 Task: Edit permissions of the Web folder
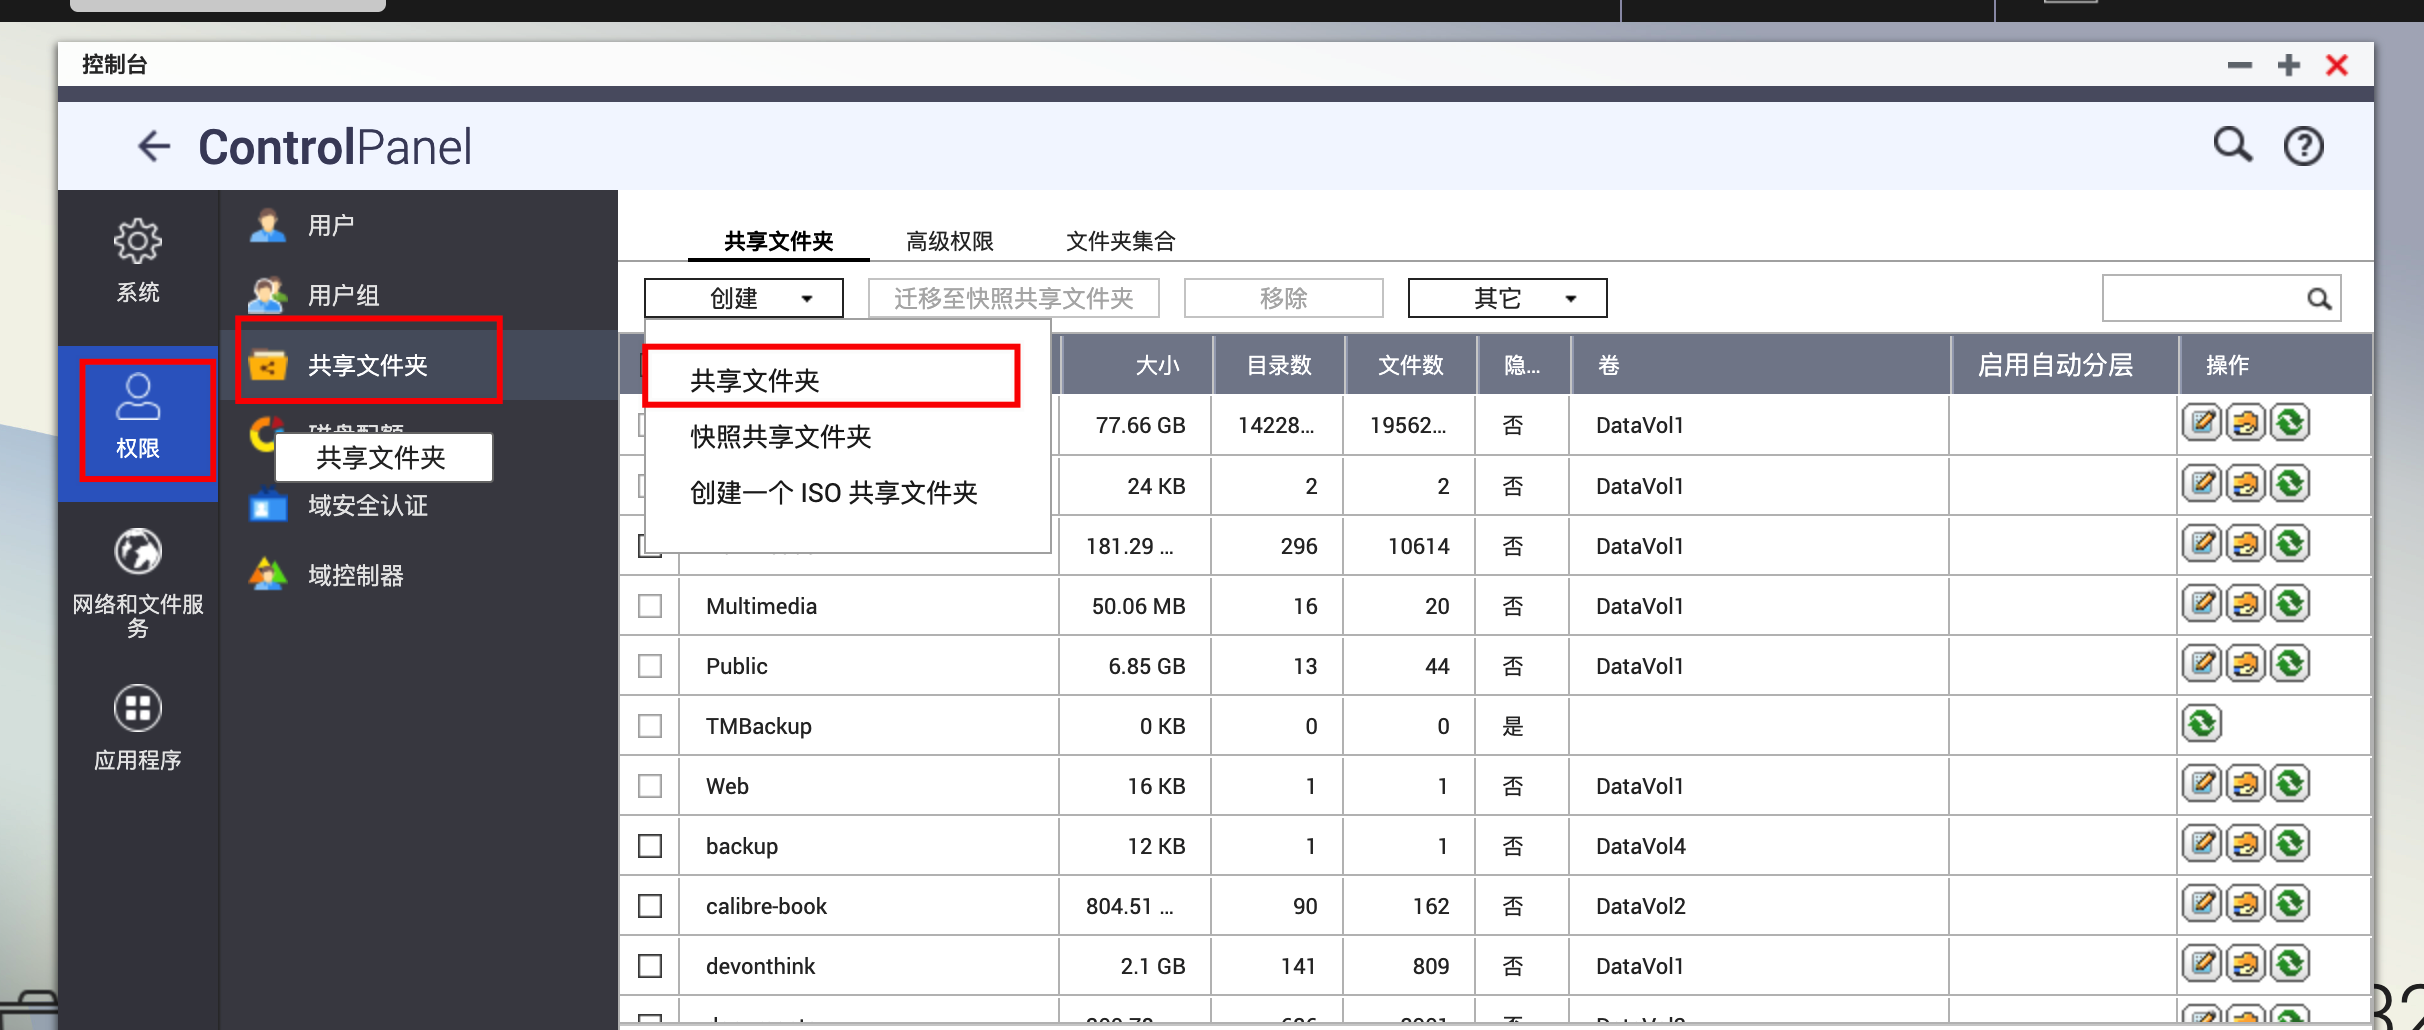(x=2246, y=784)
